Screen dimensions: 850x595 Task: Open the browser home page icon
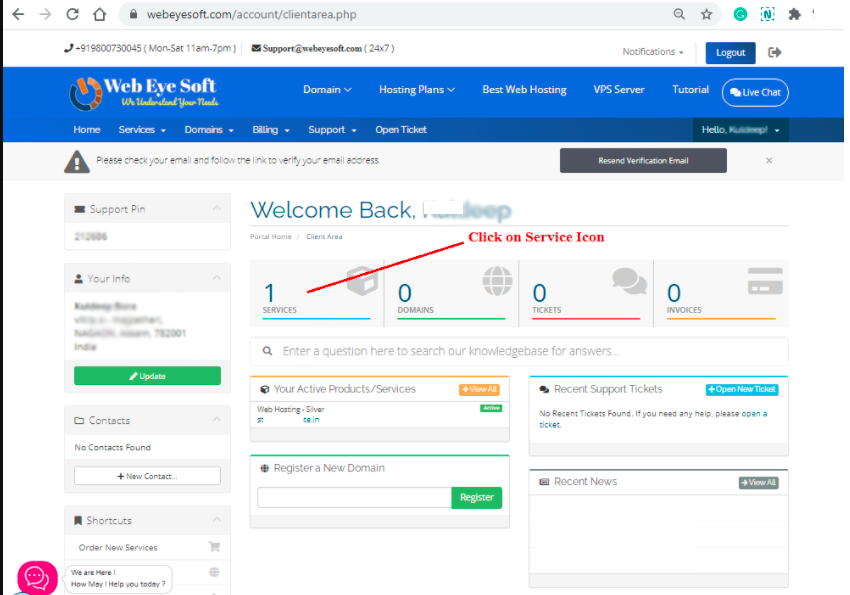pyautogui.click(x=100, y=14)
